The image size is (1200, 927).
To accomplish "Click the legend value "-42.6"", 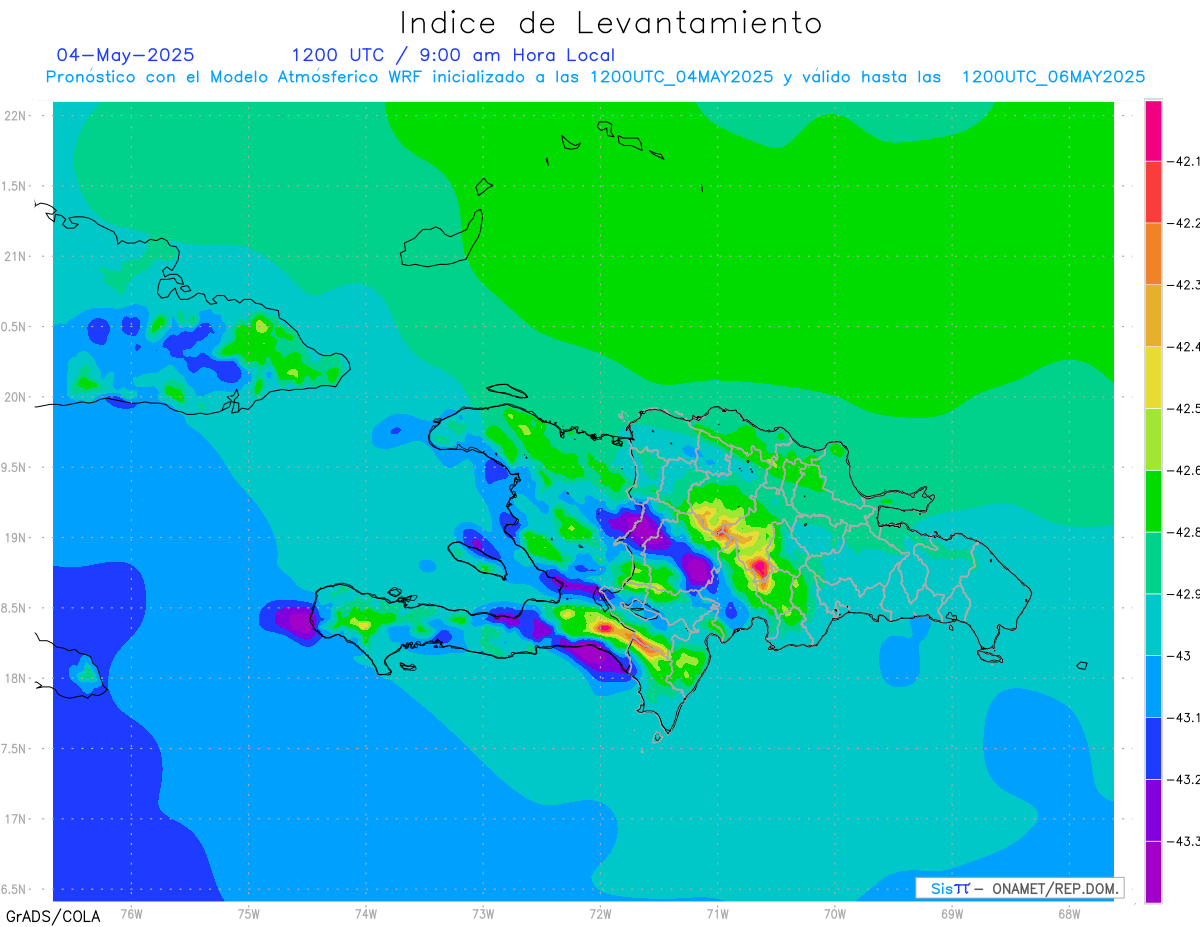I will [x=1185, y=470].
